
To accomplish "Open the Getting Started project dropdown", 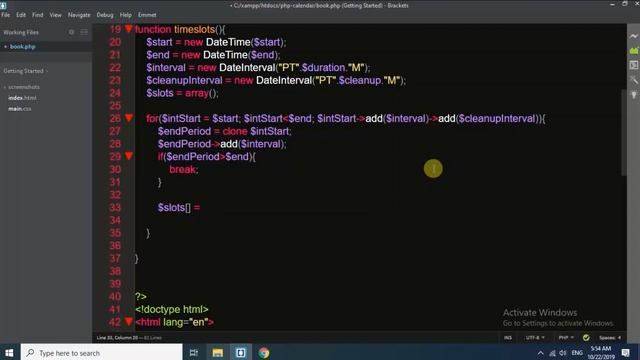I will pos(26,71).
